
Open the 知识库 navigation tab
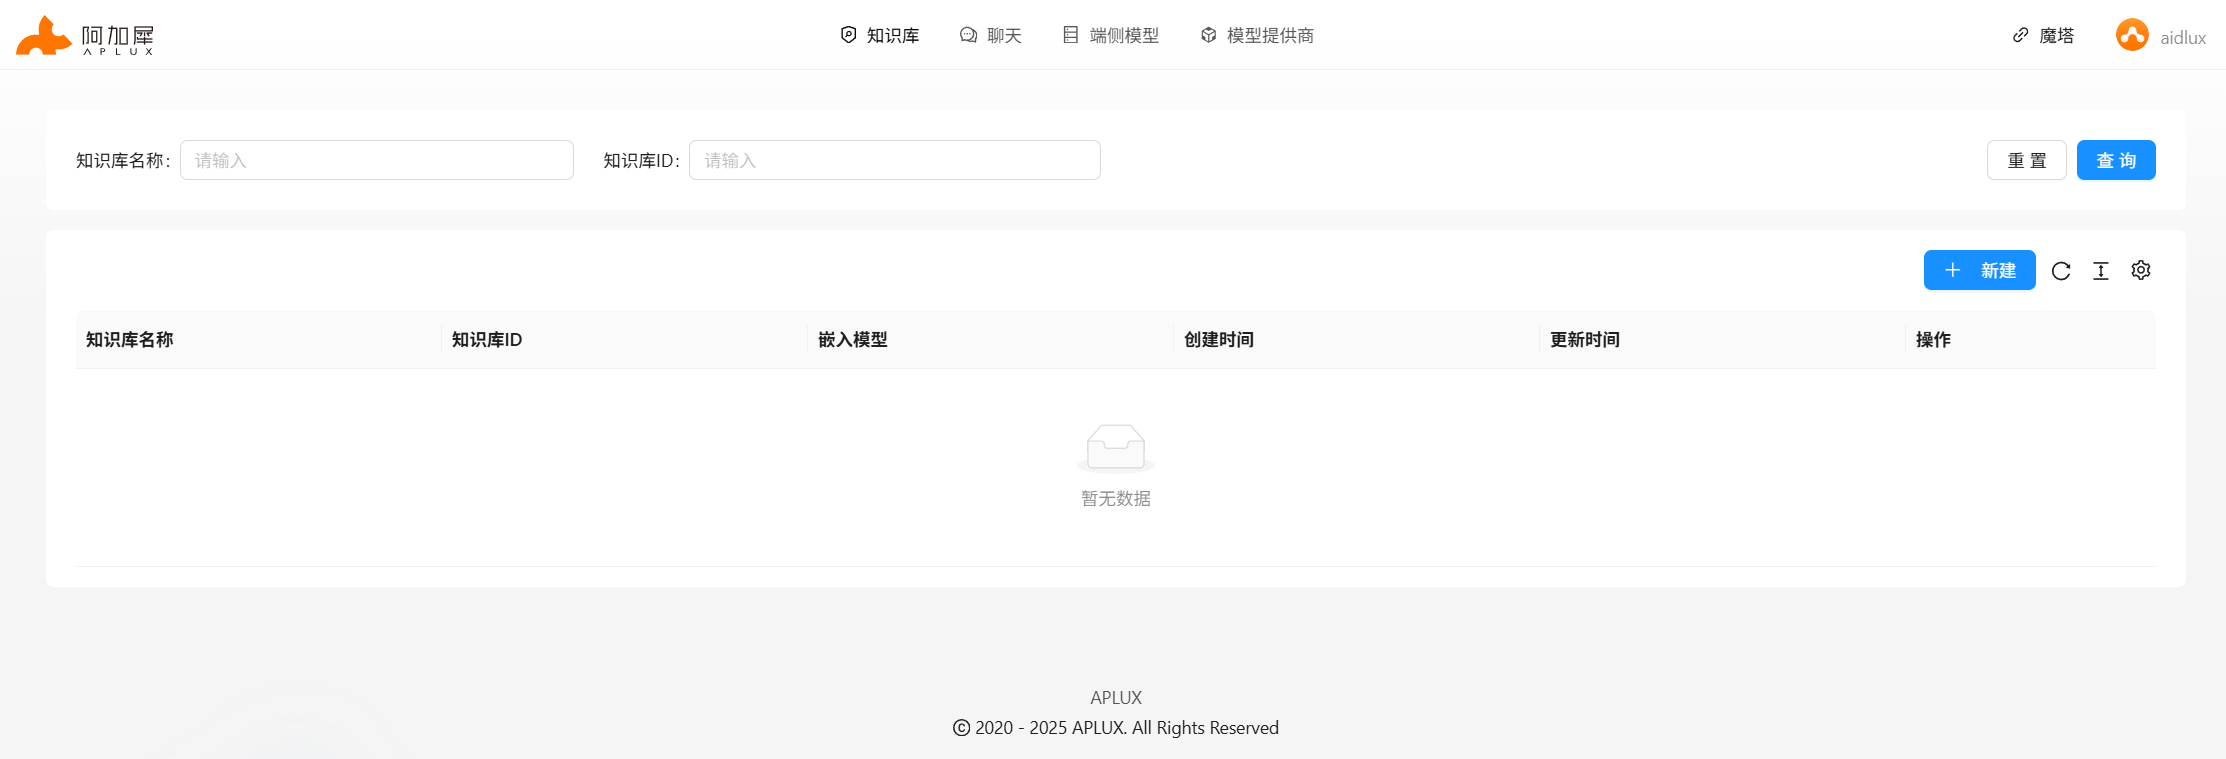click(879, 36)
